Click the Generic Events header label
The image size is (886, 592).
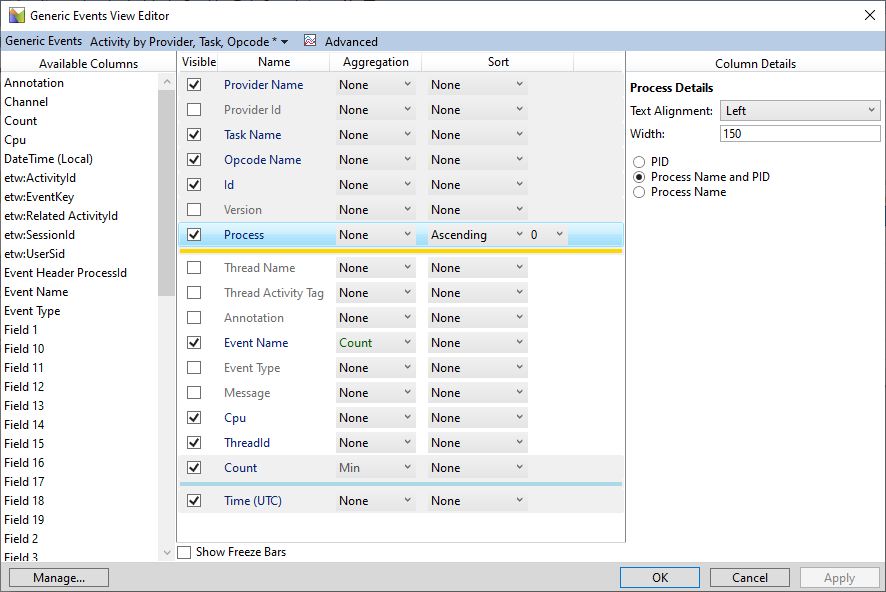coord(43,41)
